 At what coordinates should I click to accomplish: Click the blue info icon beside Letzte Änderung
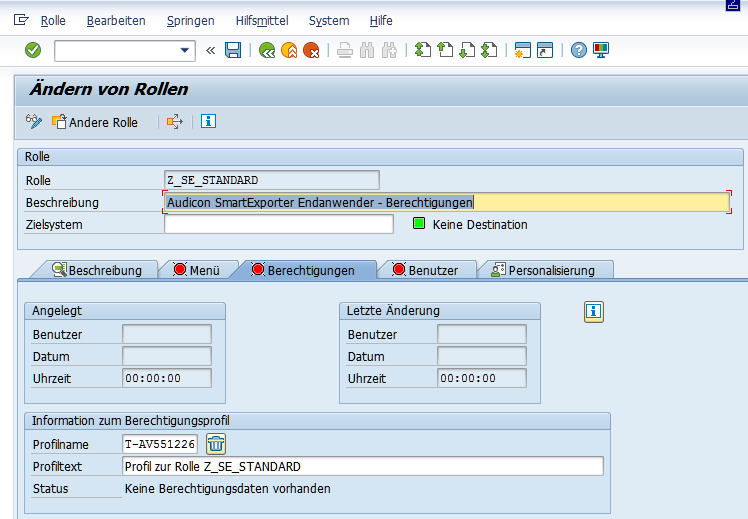[x=594, y=312]
